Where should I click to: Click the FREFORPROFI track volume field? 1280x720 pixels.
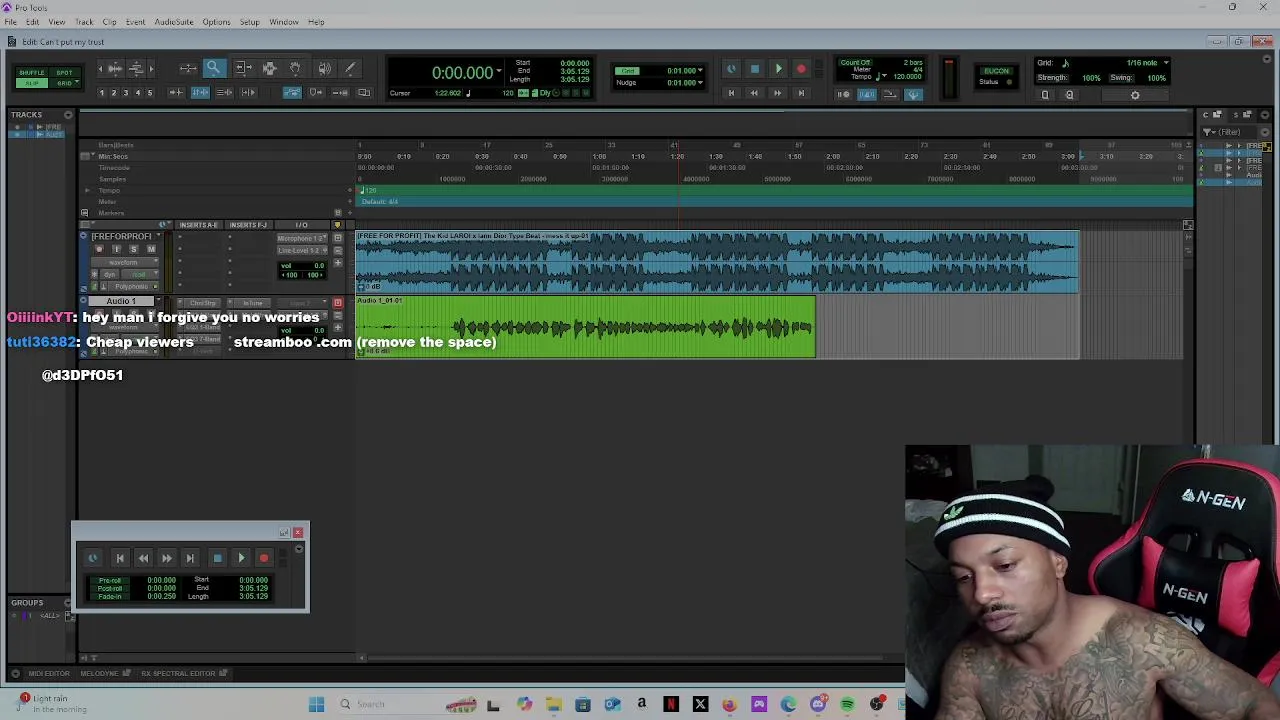pos(302,266)
